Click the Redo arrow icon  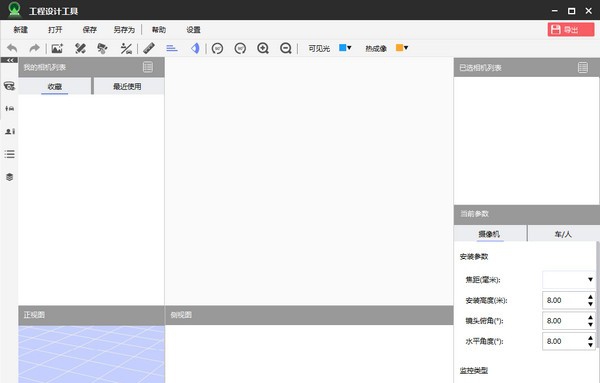34,48
